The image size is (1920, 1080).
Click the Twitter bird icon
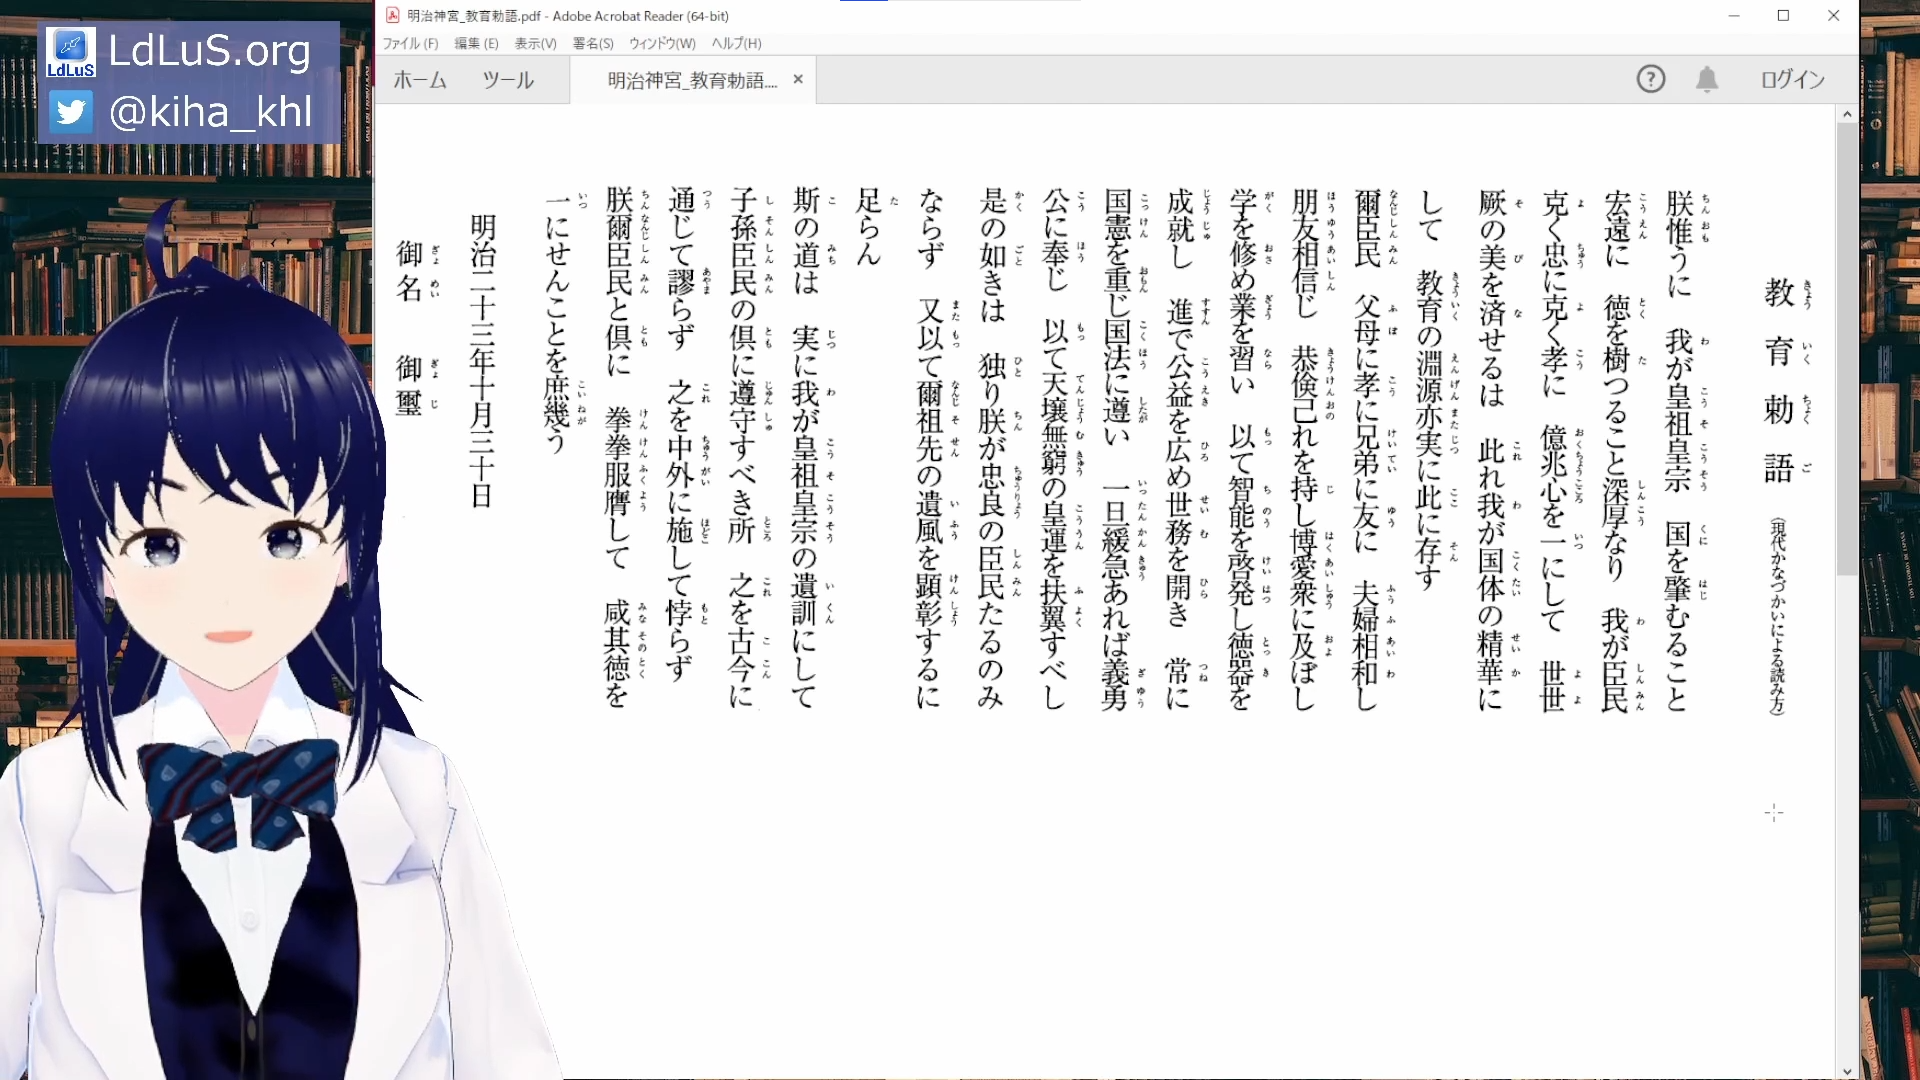pyautogui.click(x=71, y=111)
